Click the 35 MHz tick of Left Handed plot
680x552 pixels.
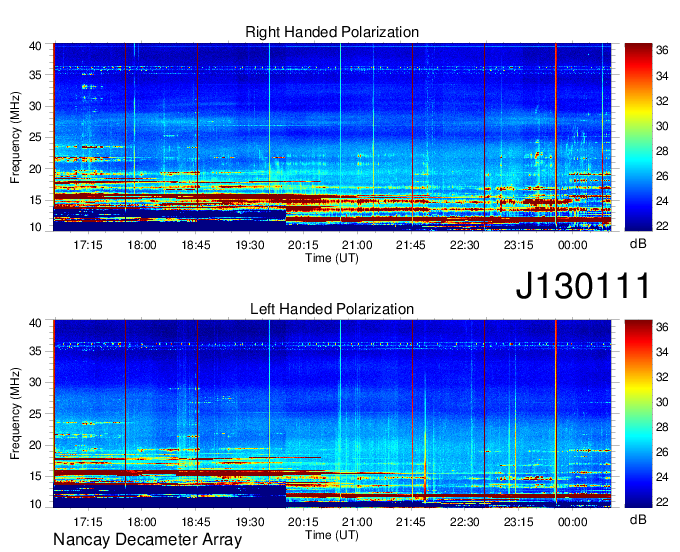pyautogui.click(x=35, y=351)
